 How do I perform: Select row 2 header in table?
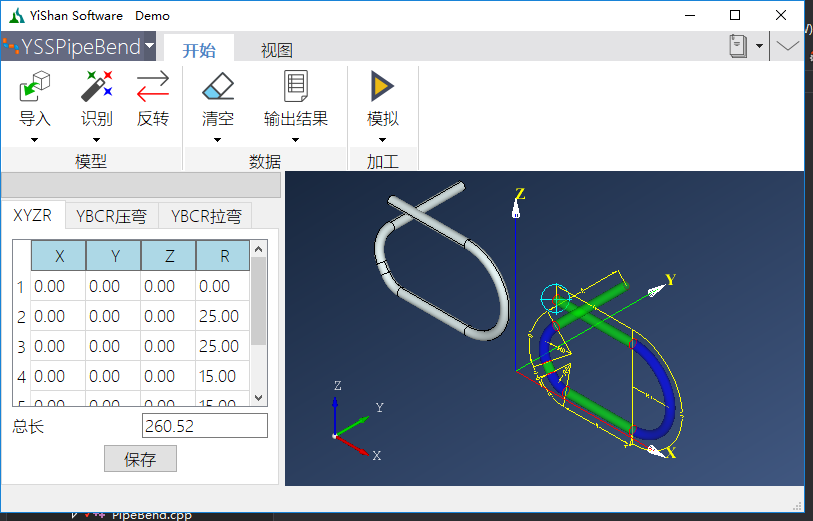(21, 316)
